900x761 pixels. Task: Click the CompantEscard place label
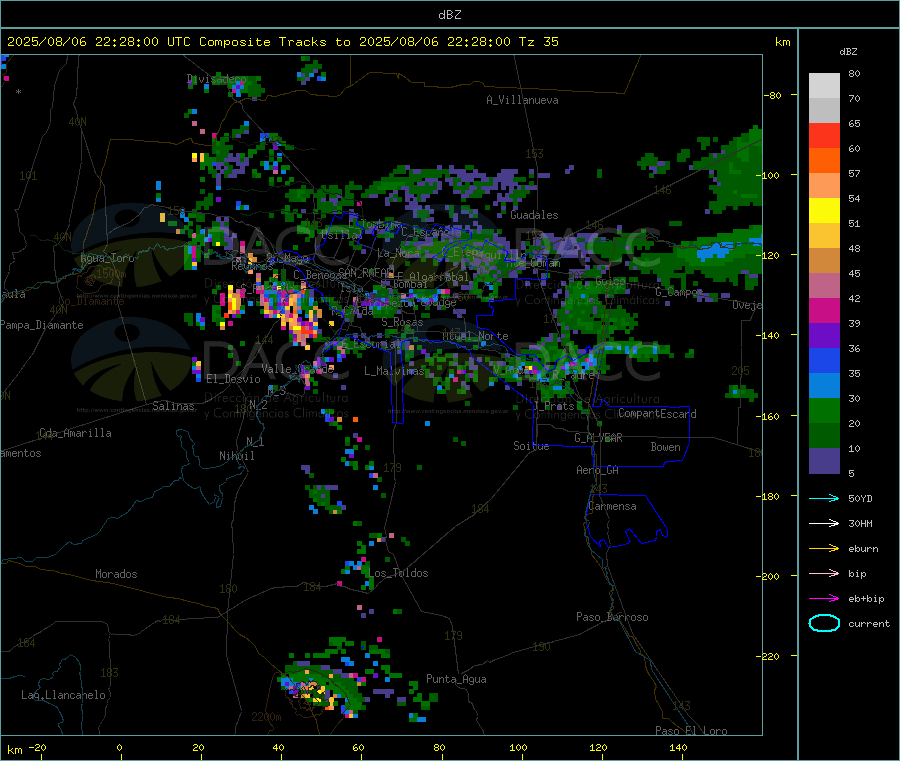coord(657,414)
